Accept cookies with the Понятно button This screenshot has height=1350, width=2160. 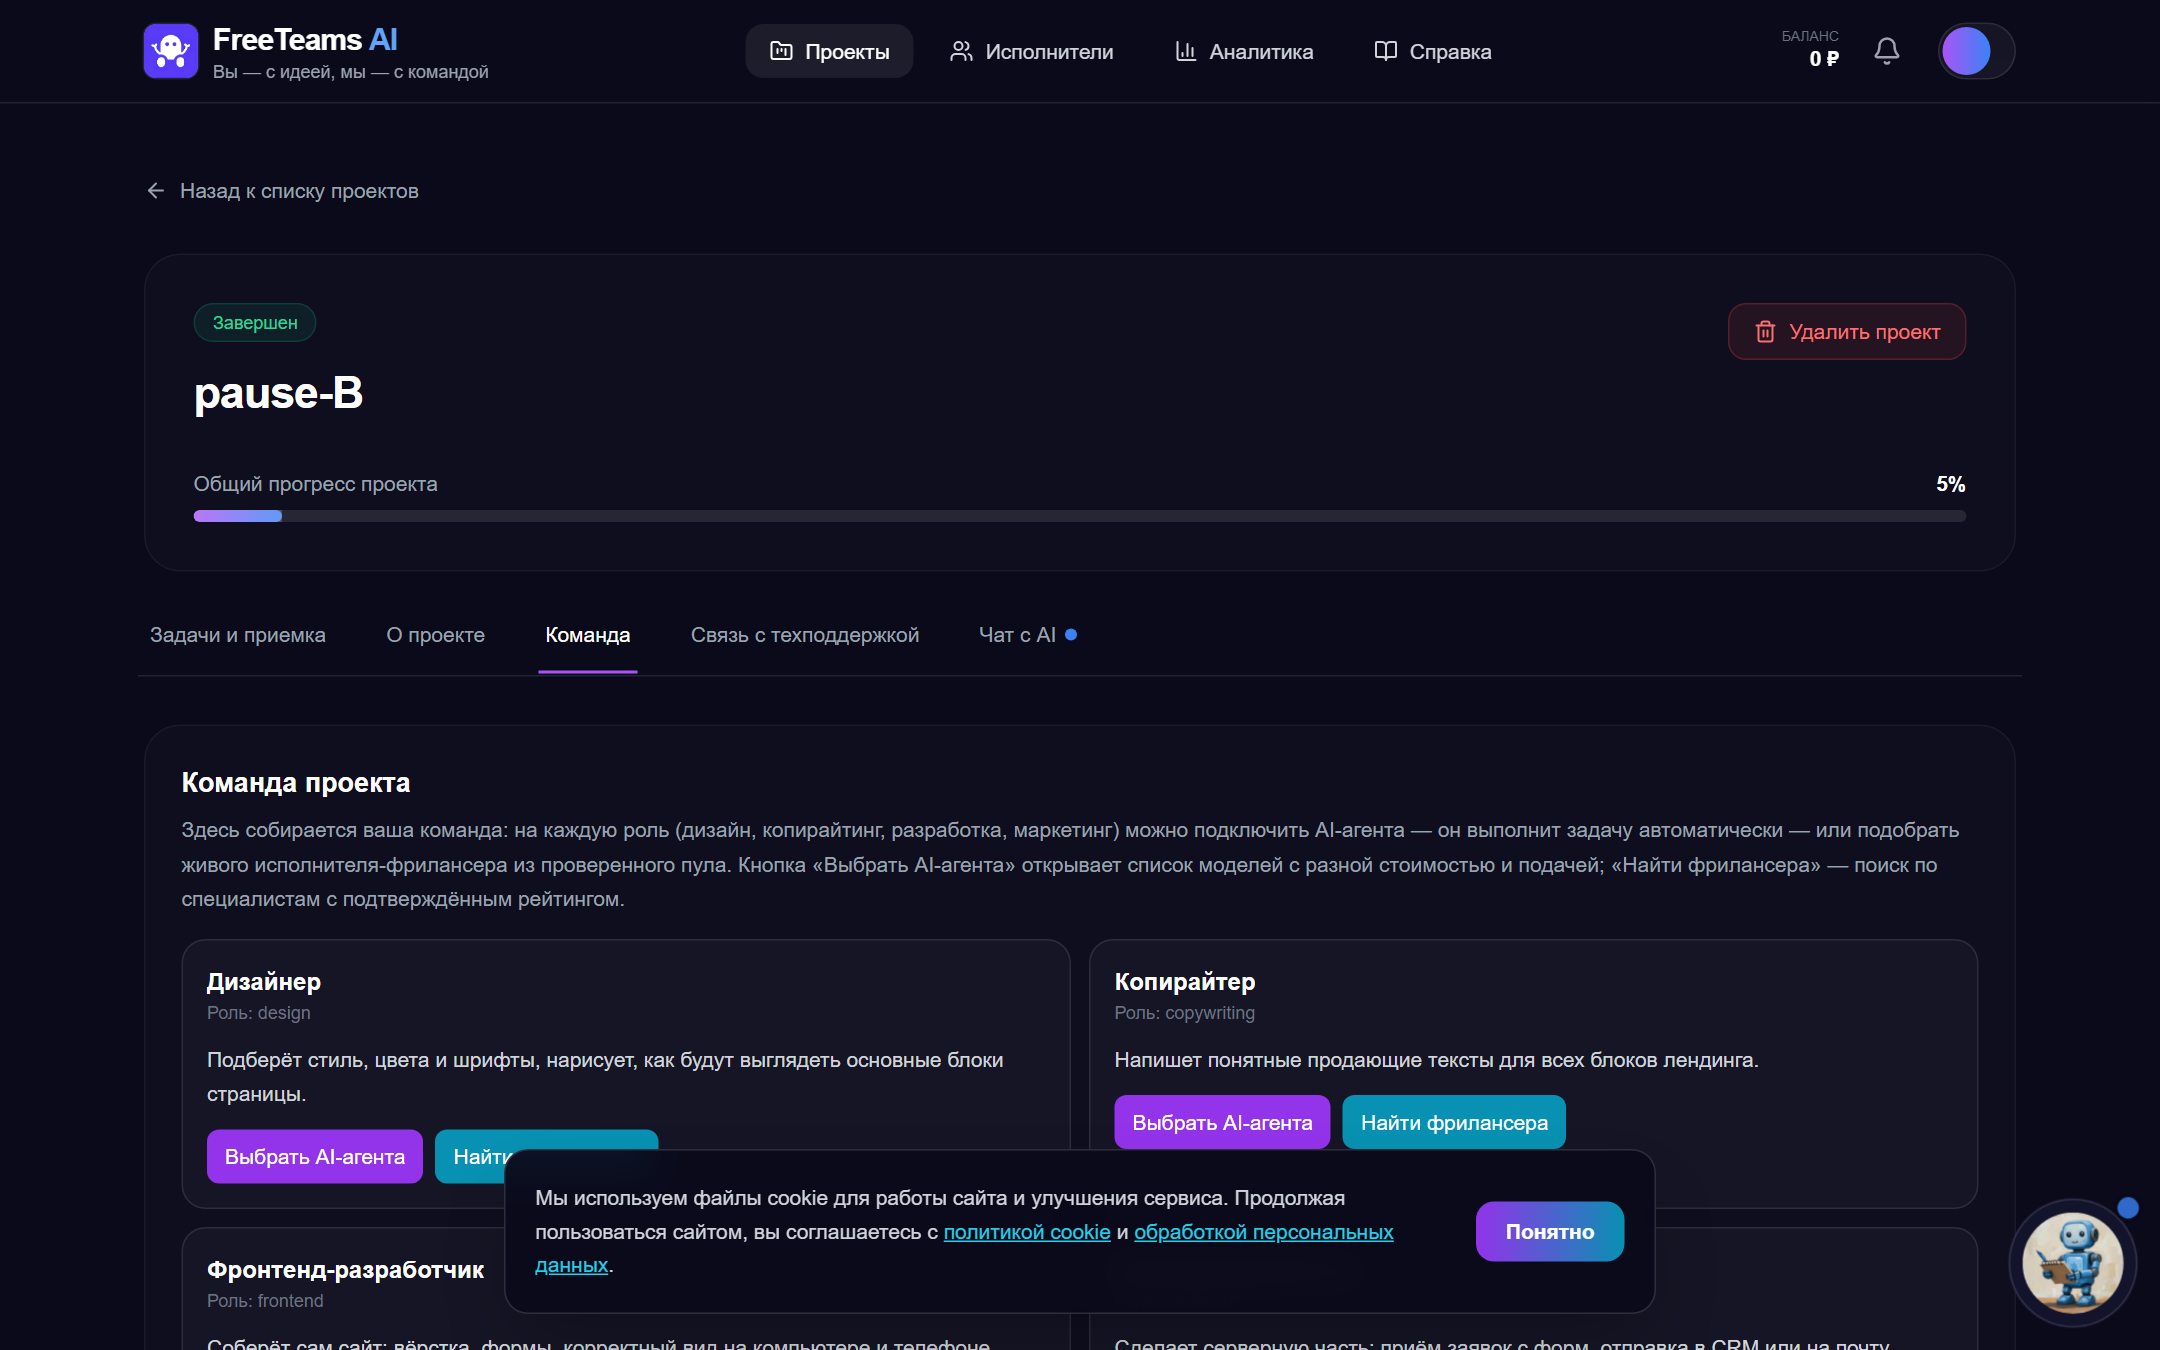pyautogui.click(x=1549, y=1232)
